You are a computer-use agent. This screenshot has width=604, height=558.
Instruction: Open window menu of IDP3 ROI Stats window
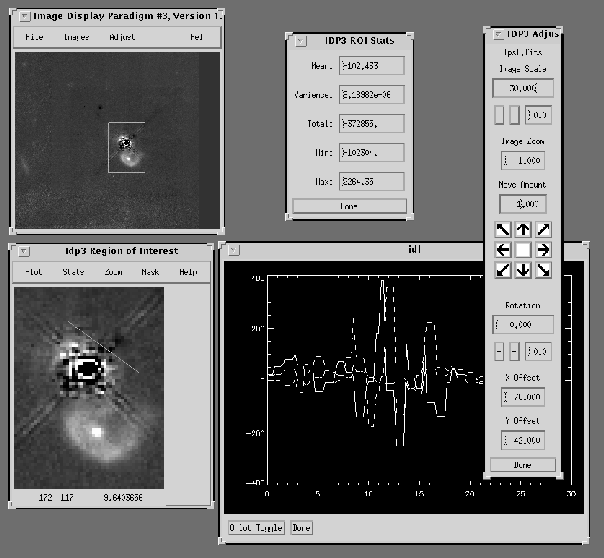click(x=300, y=41)
